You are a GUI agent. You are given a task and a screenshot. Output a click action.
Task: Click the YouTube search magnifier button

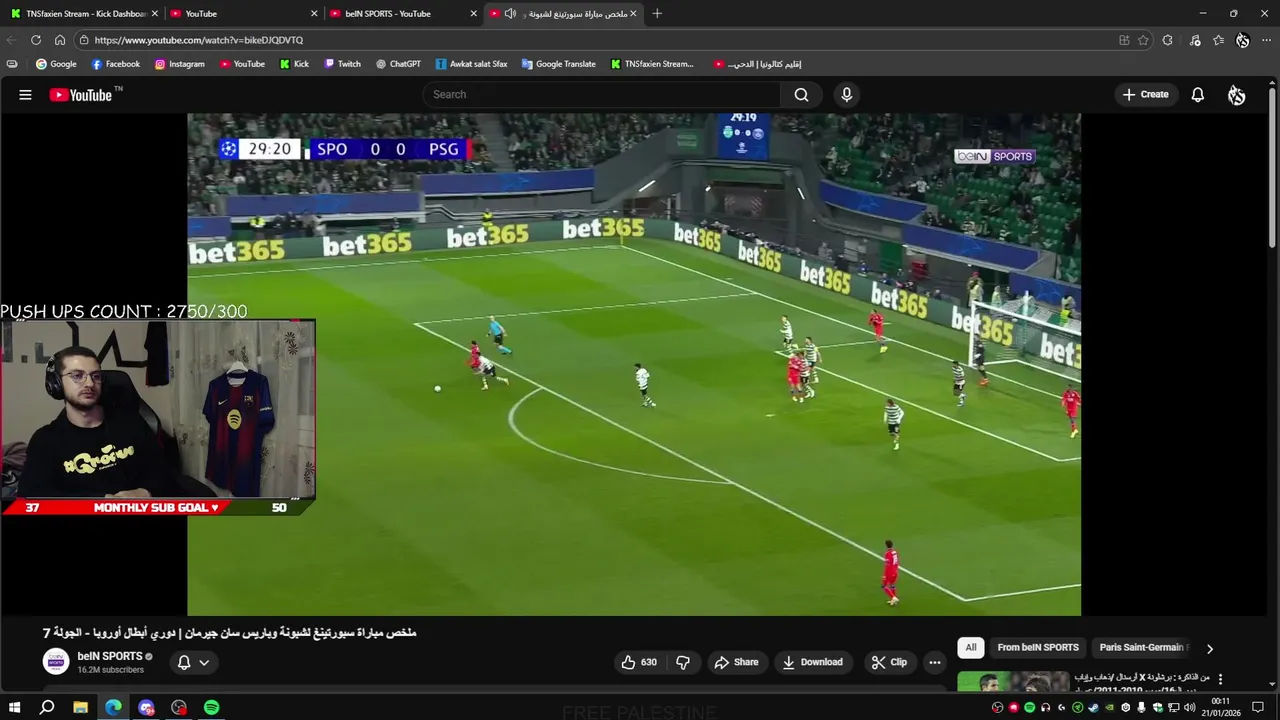point(801,95)
